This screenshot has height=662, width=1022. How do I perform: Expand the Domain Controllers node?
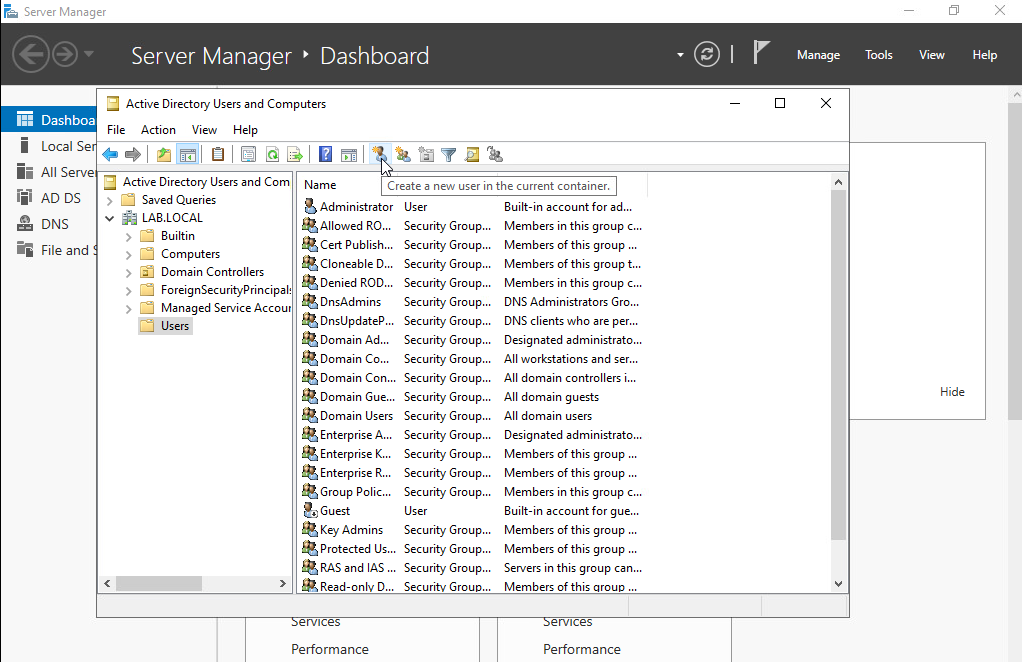click(128, 272)
